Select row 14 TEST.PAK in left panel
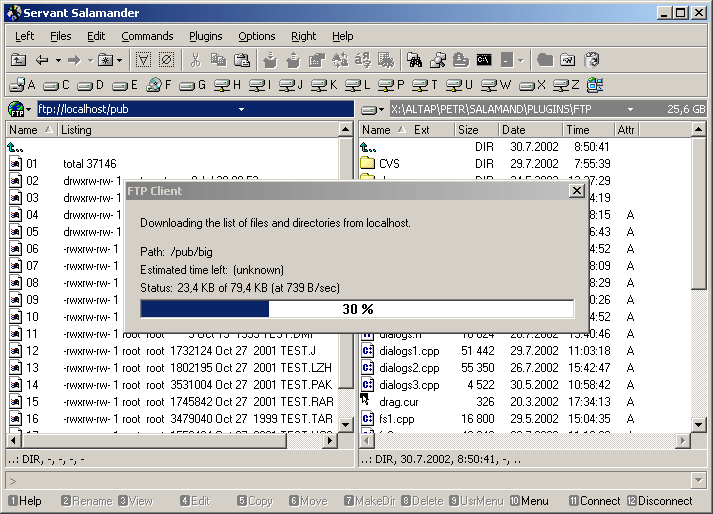The height and width of the screenshot is (514, 713). 171,385
